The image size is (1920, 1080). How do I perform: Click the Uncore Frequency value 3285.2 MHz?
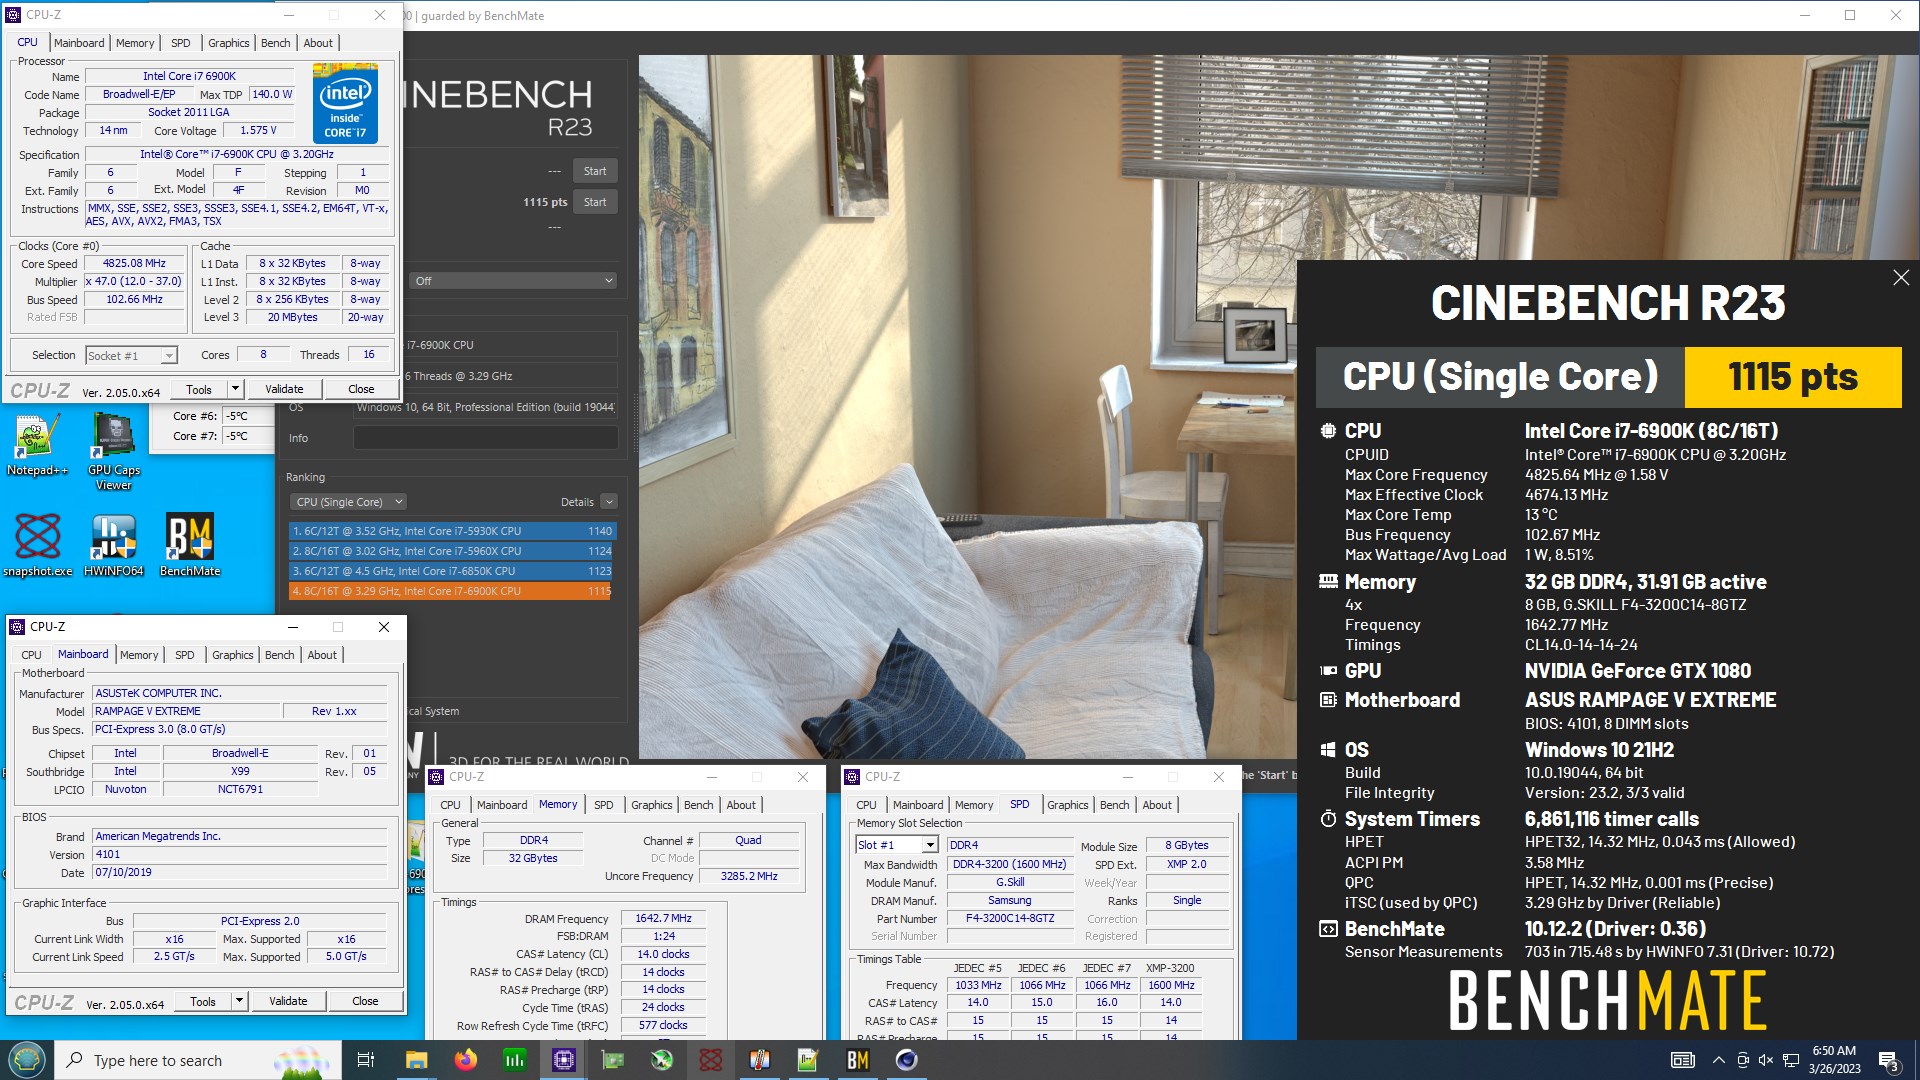(749, 876)
